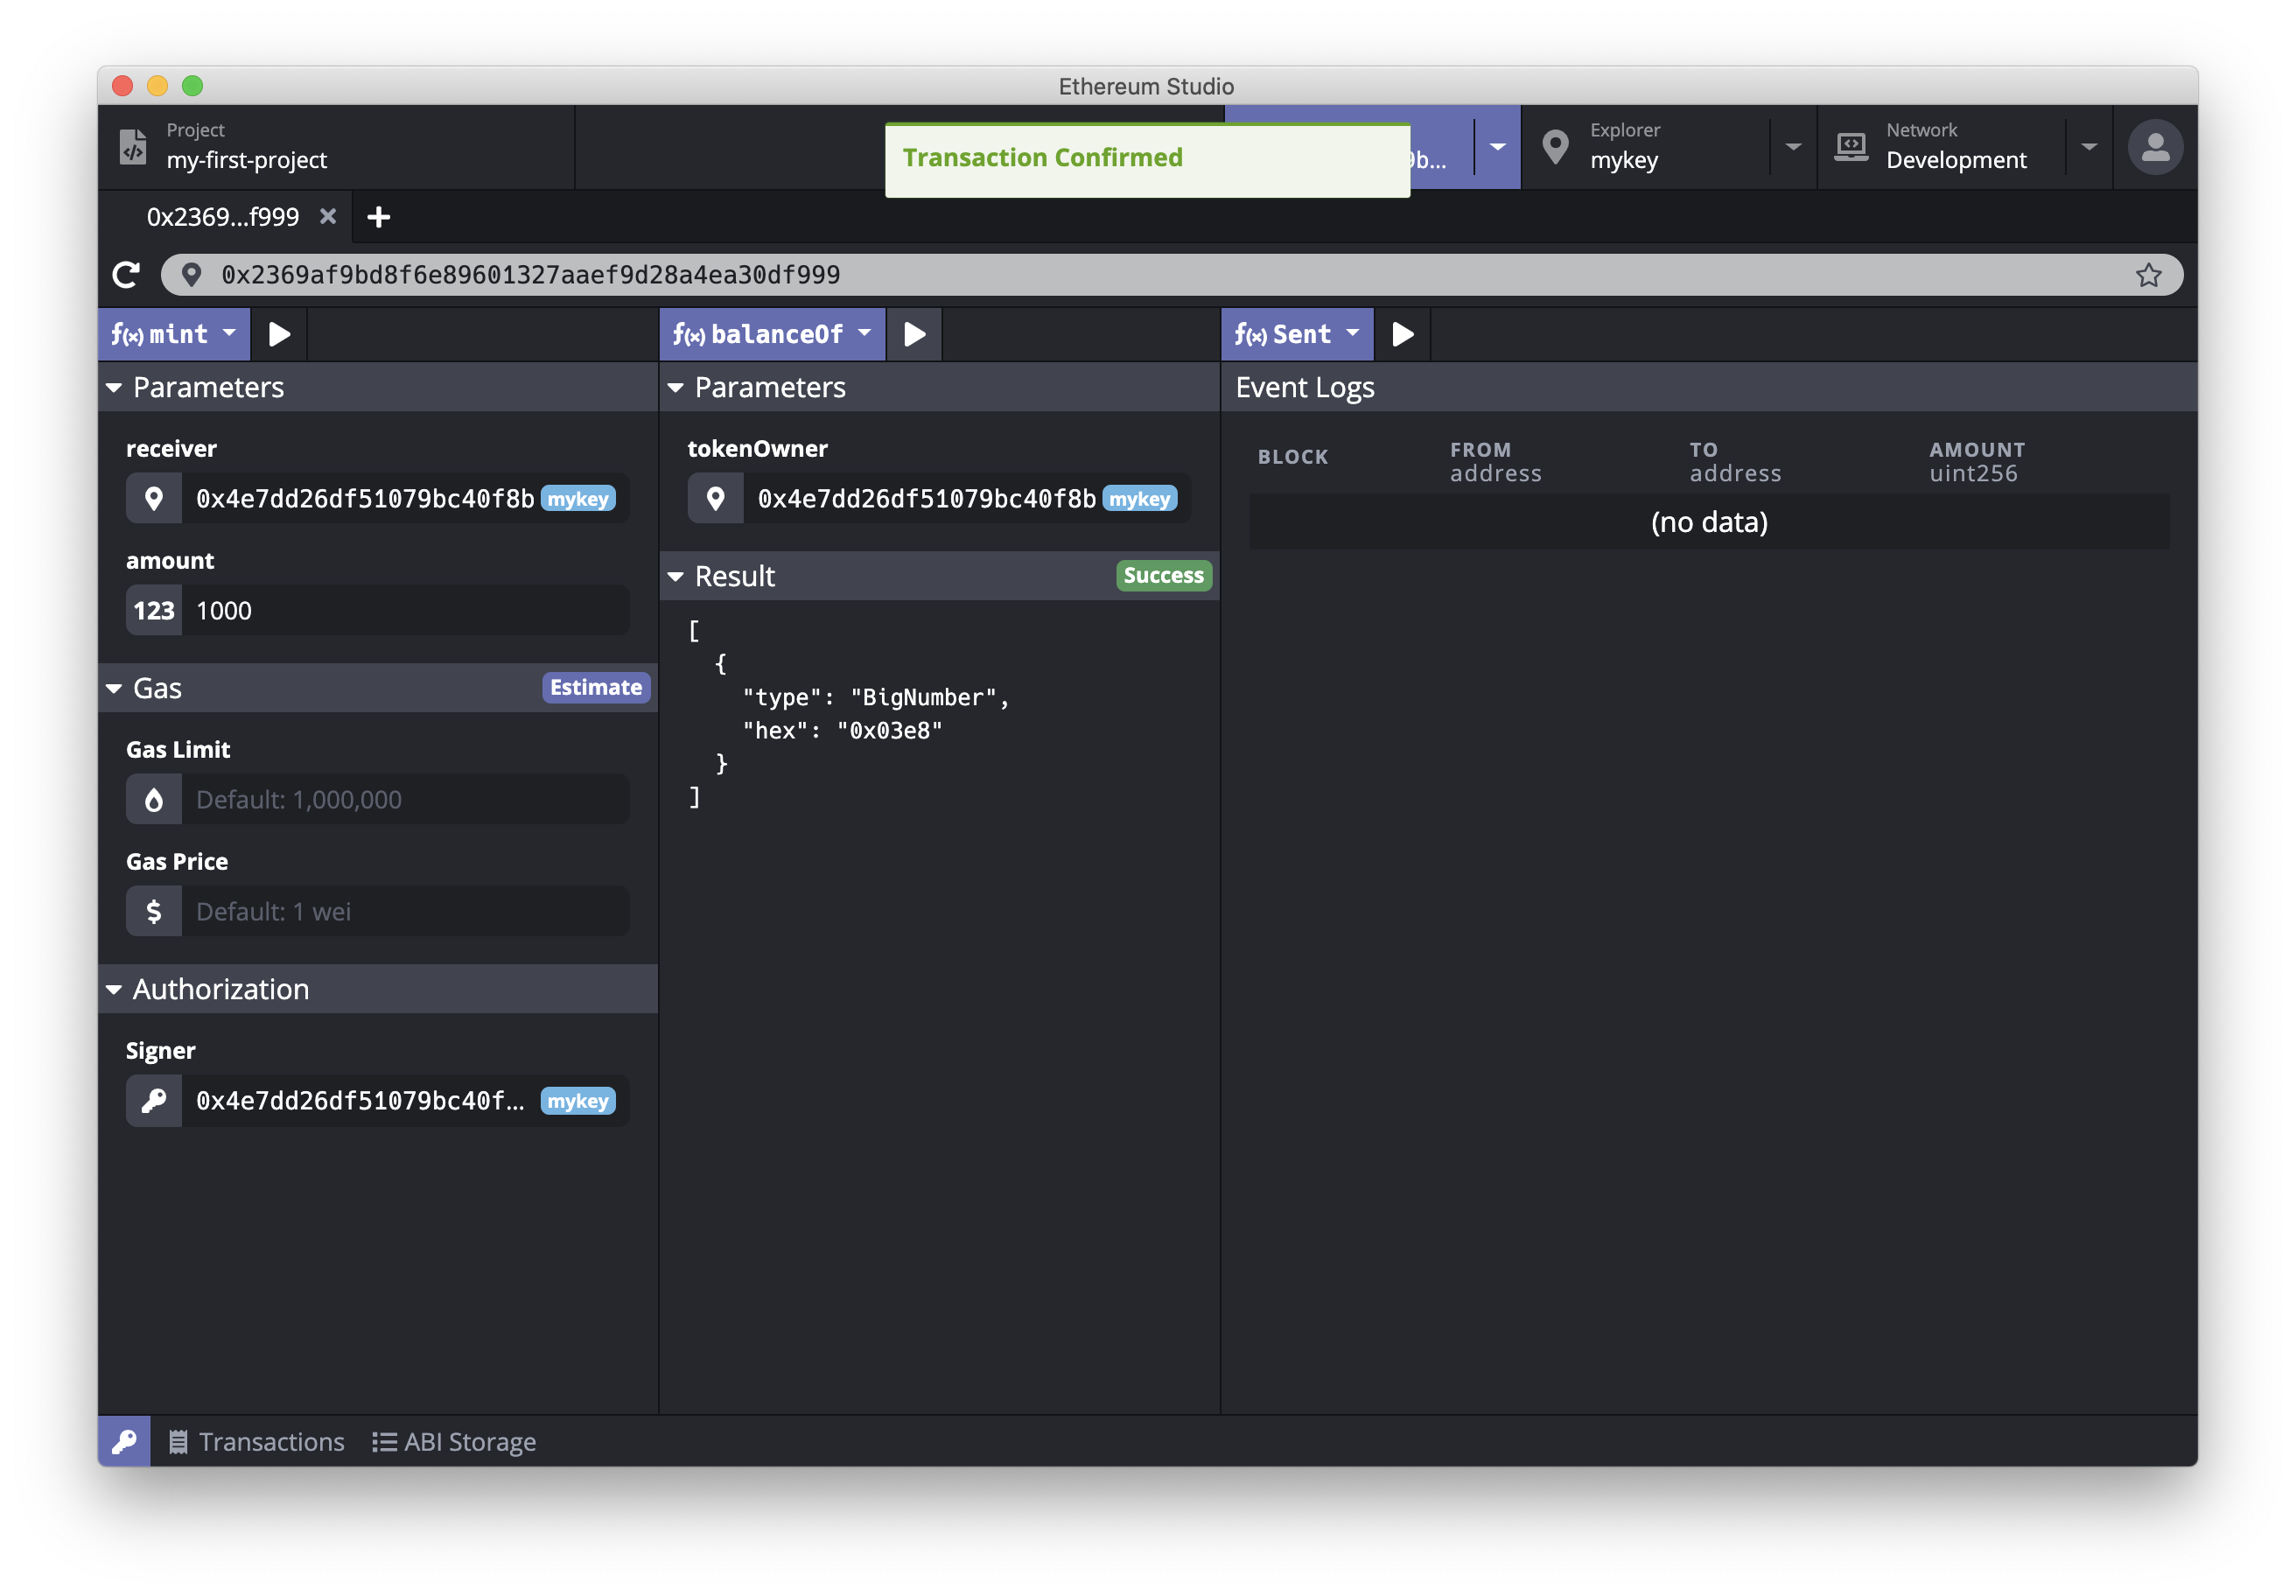Screen dimensions: 2296x1596
Task: Click the Gas Limit input field
Action: coord(404,800)
